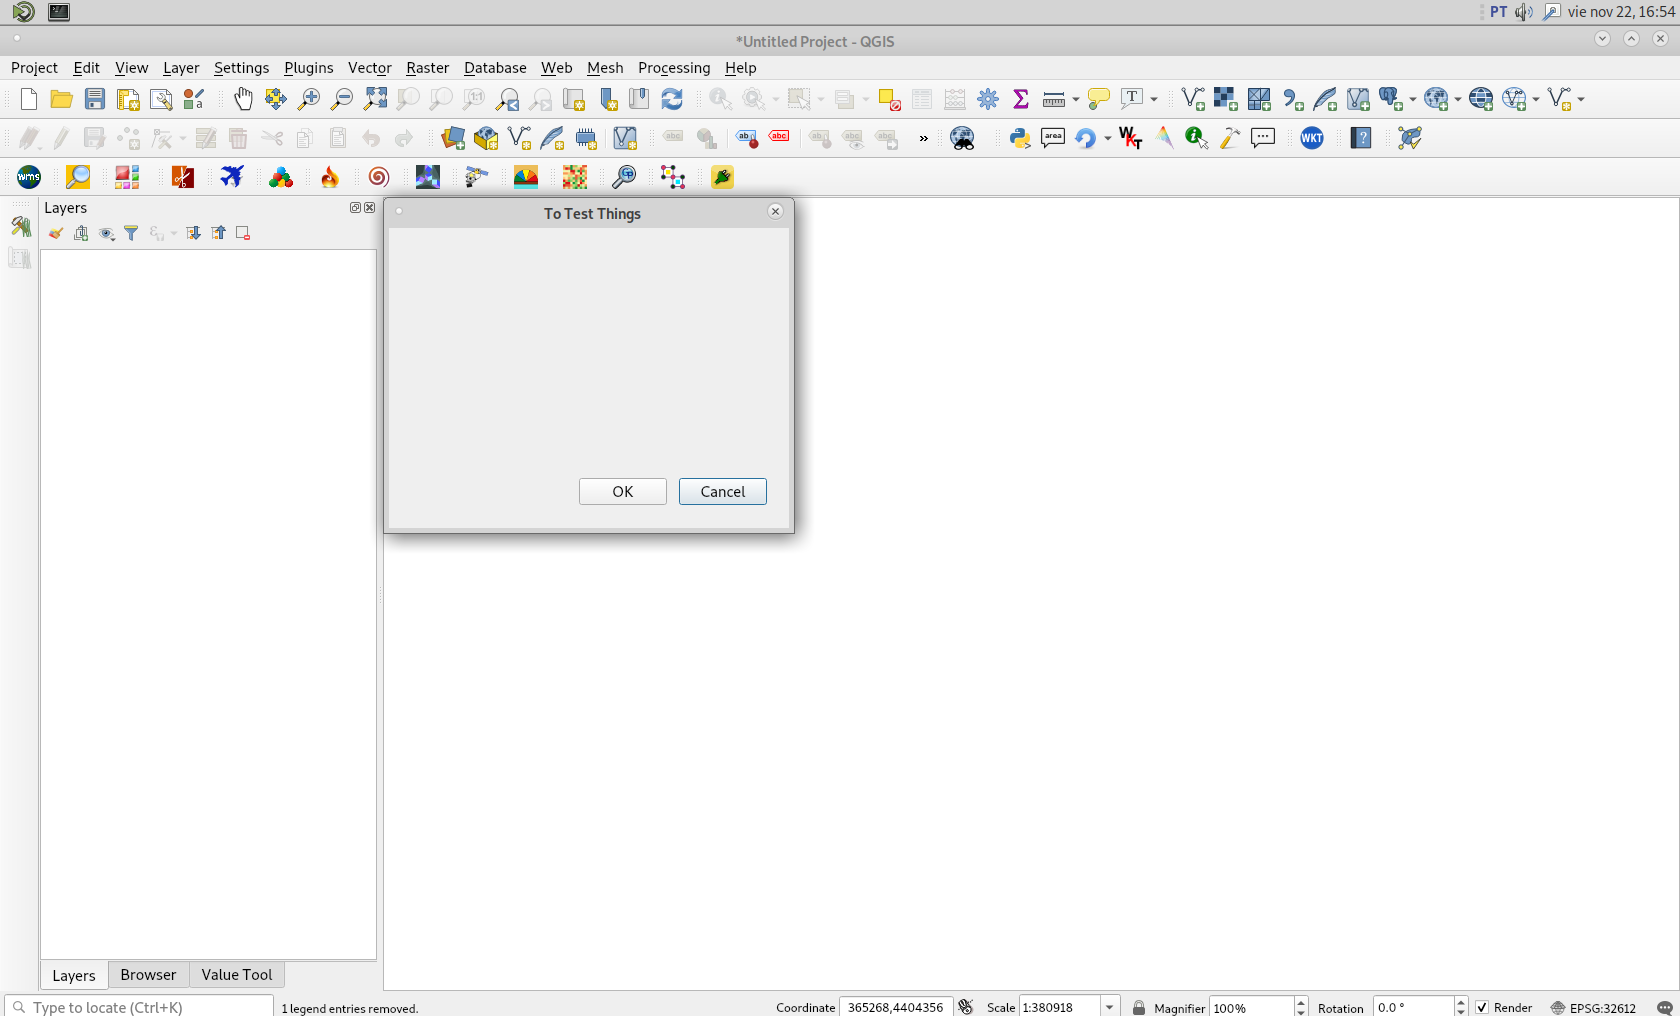This screenshot has height=1016, width=1680.
Task: Open log messages speech icon in status bar
Action: (x=1665, y=1007)
